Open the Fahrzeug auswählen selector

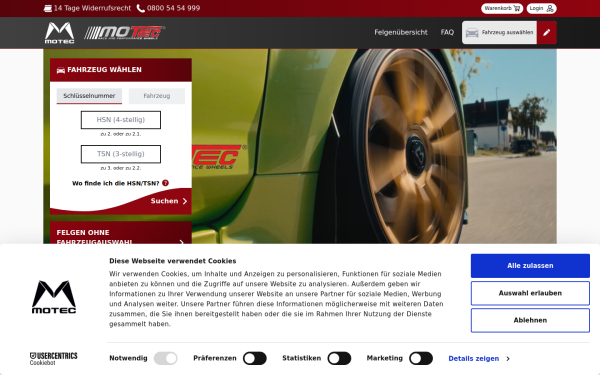(499, 33)
